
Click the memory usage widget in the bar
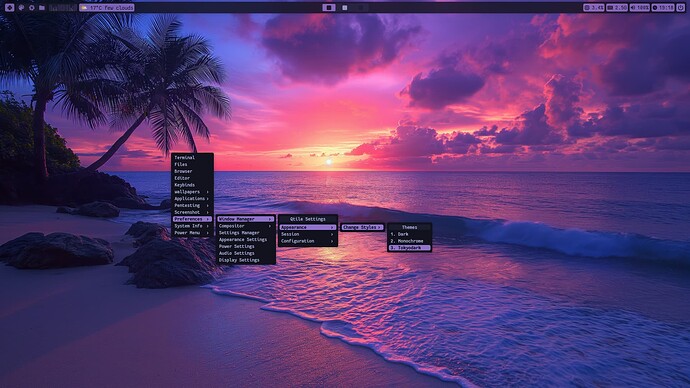617,7
